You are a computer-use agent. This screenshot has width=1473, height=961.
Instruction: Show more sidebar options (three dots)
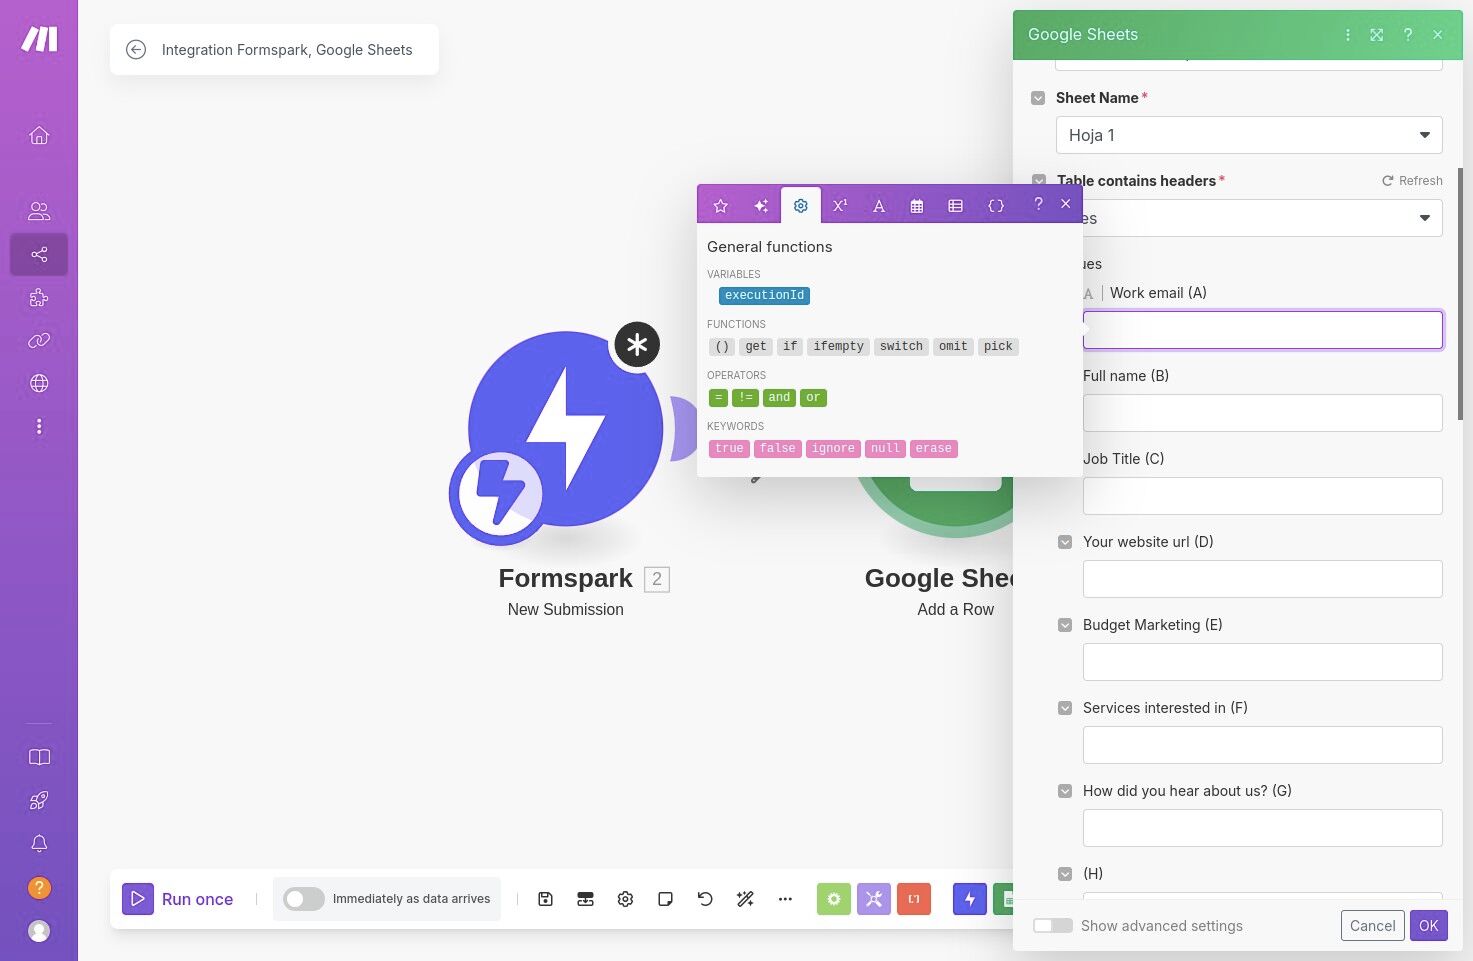click(x=39, y=427)
